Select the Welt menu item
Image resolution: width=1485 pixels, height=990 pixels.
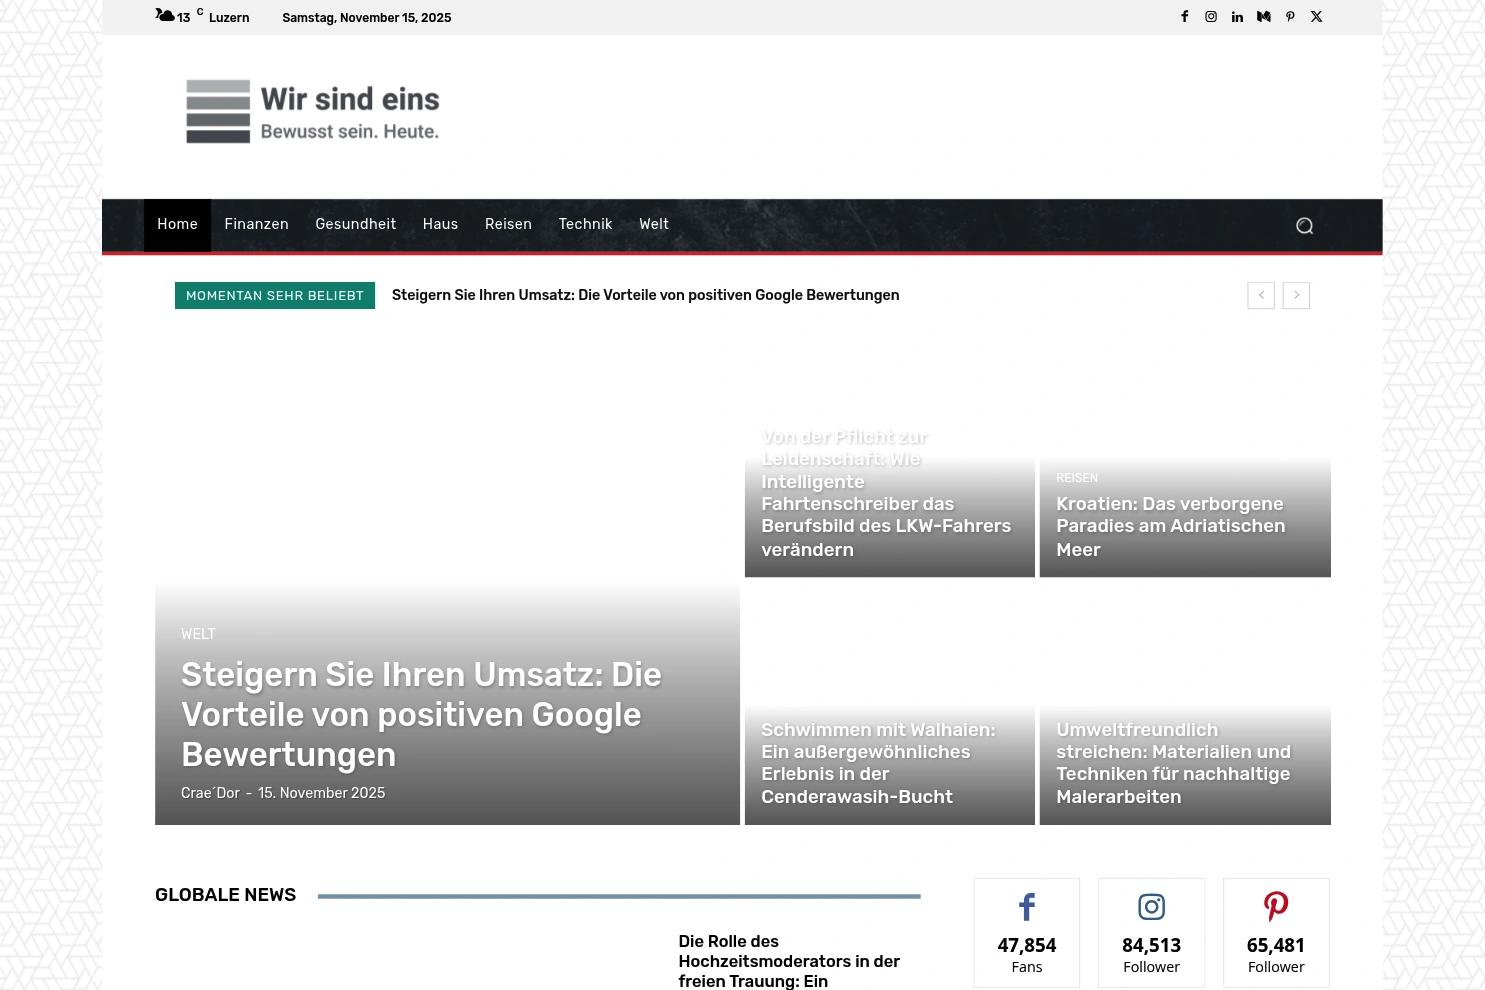tap(654, 224)
